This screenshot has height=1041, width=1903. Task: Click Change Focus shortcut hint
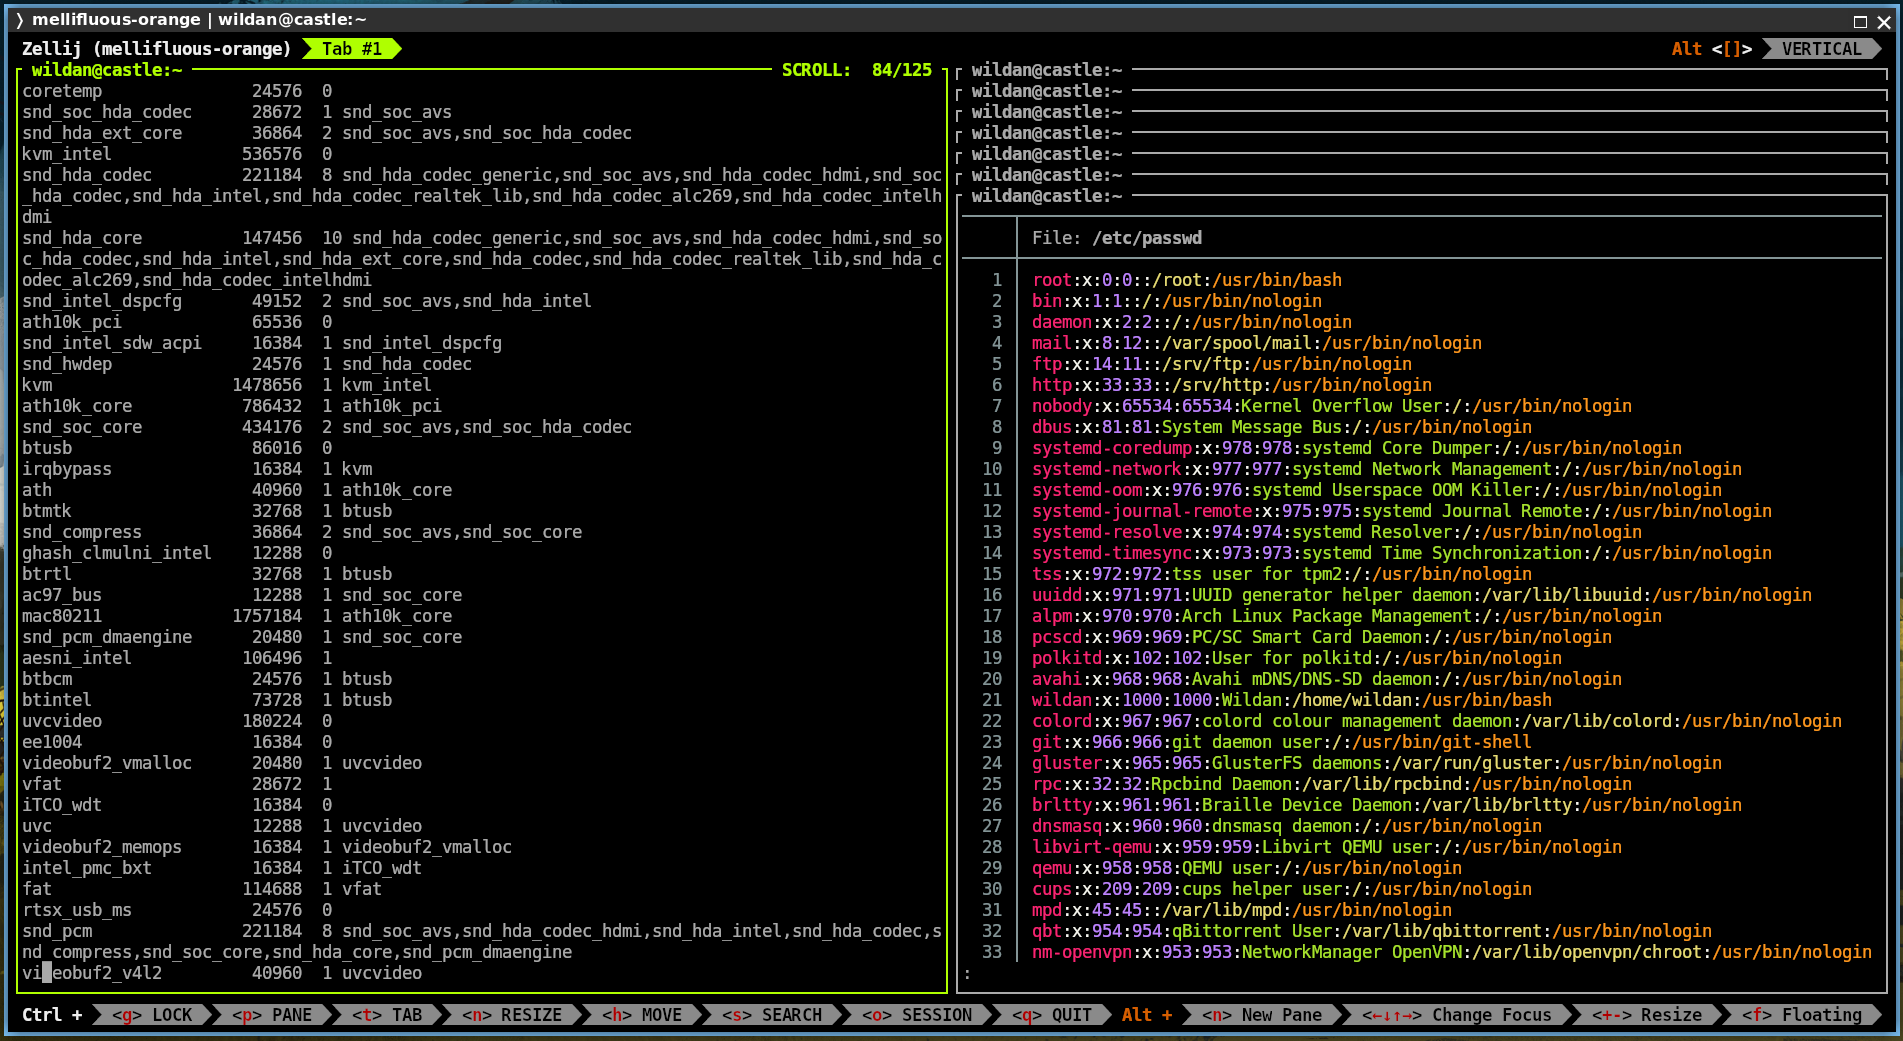click(1457, 1015)
